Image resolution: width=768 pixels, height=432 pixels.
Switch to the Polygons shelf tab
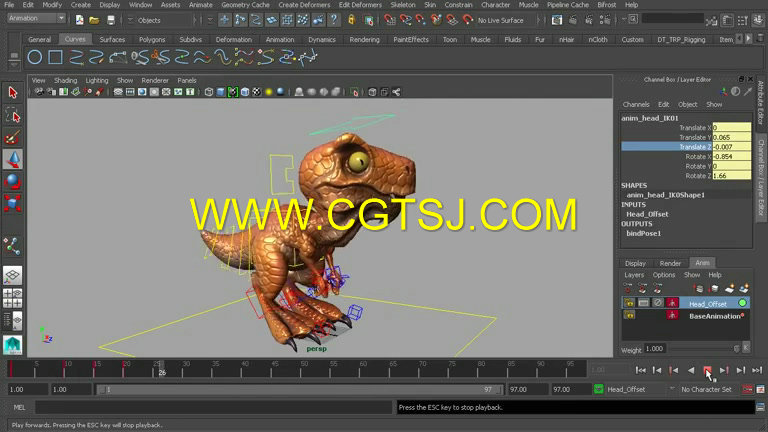[152, 39]
